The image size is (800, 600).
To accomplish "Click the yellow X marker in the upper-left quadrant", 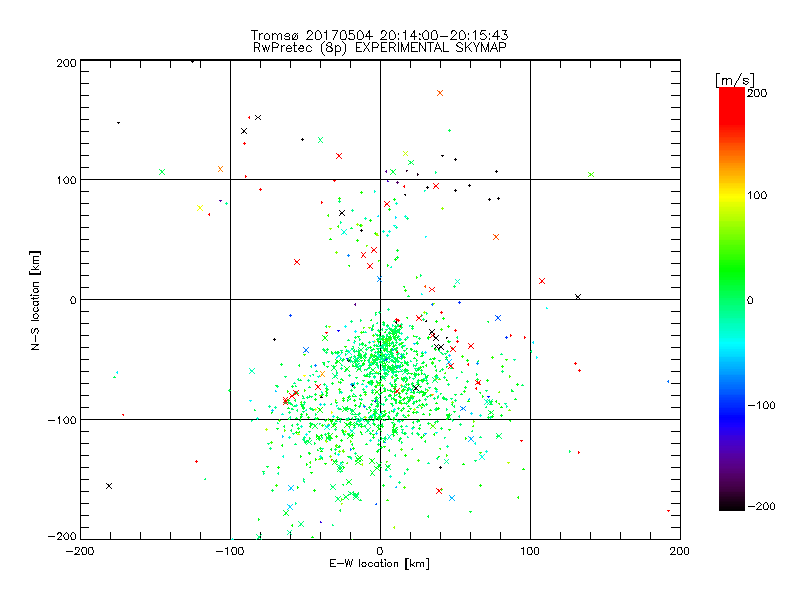I will (x=200, y=208).
